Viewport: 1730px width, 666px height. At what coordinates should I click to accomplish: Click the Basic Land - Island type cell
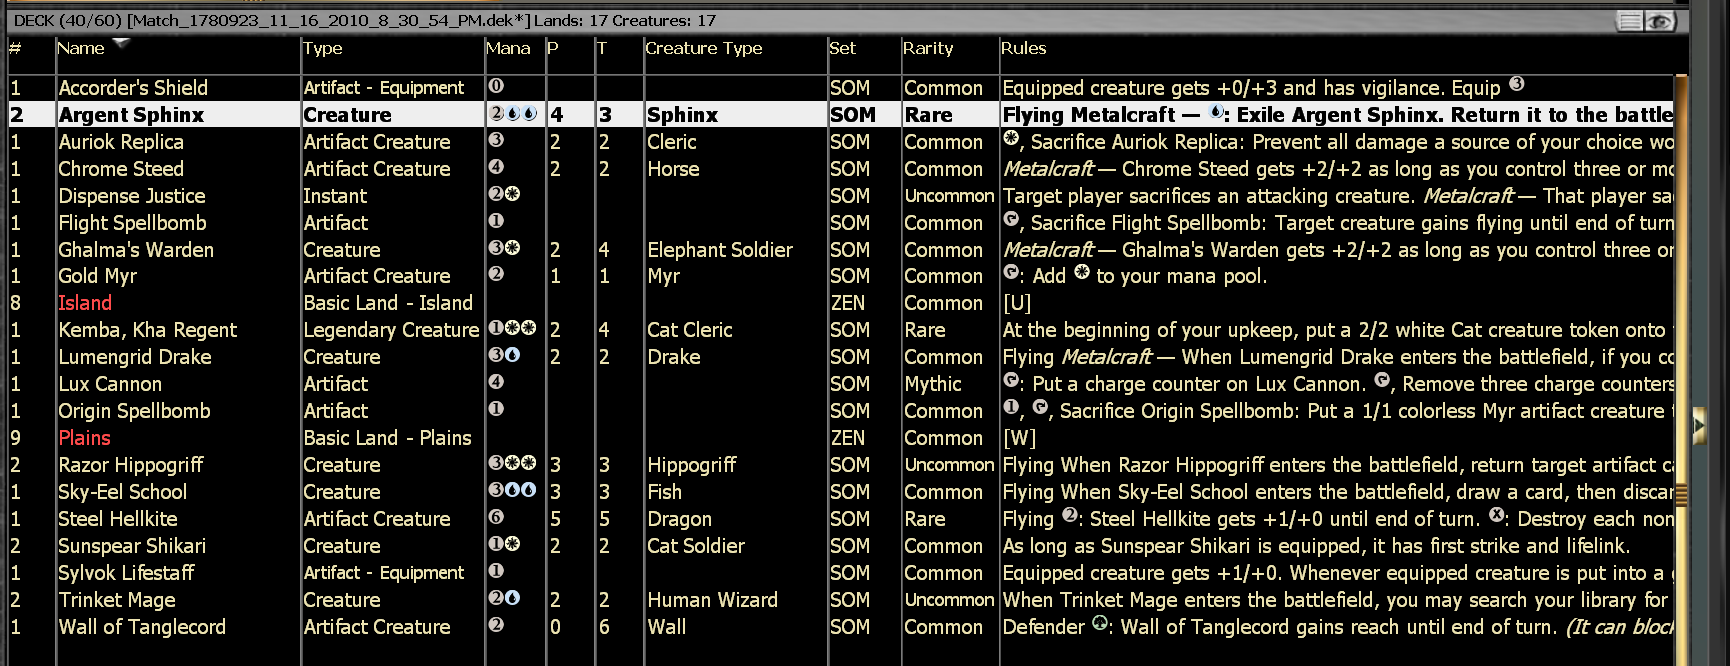(388, 303)
